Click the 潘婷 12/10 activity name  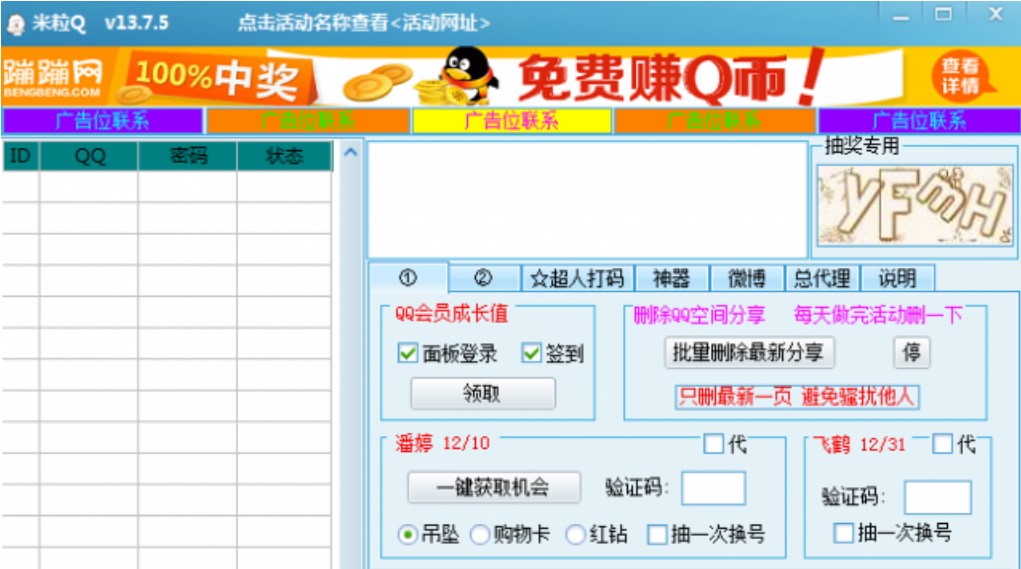point(443,443)
